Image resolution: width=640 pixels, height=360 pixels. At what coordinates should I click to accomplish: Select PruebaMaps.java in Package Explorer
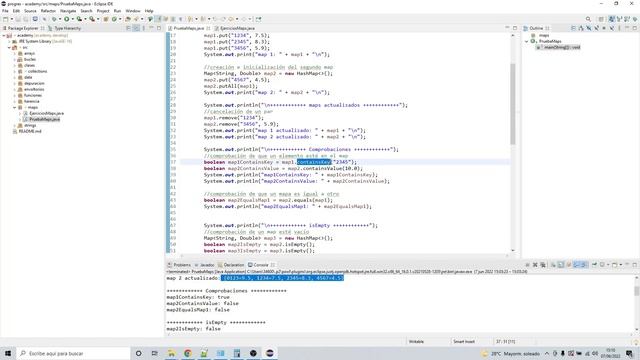tap(44, 119)
